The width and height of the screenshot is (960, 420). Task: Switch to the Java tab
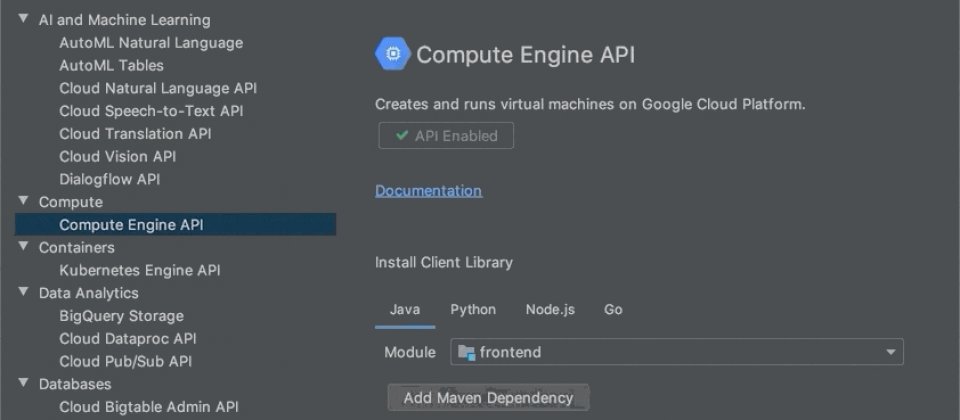tap(405, 310)
